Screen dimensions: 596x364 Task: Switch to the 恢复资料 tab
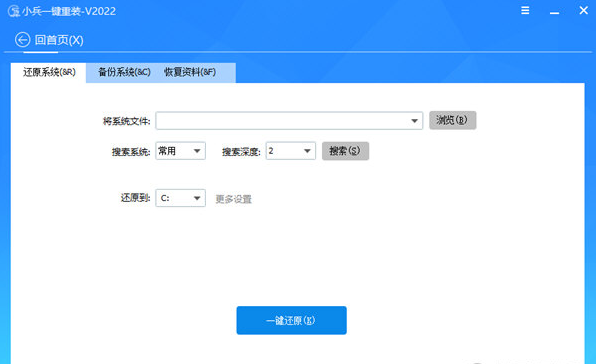pyautogui.click(x=190, y=72)
